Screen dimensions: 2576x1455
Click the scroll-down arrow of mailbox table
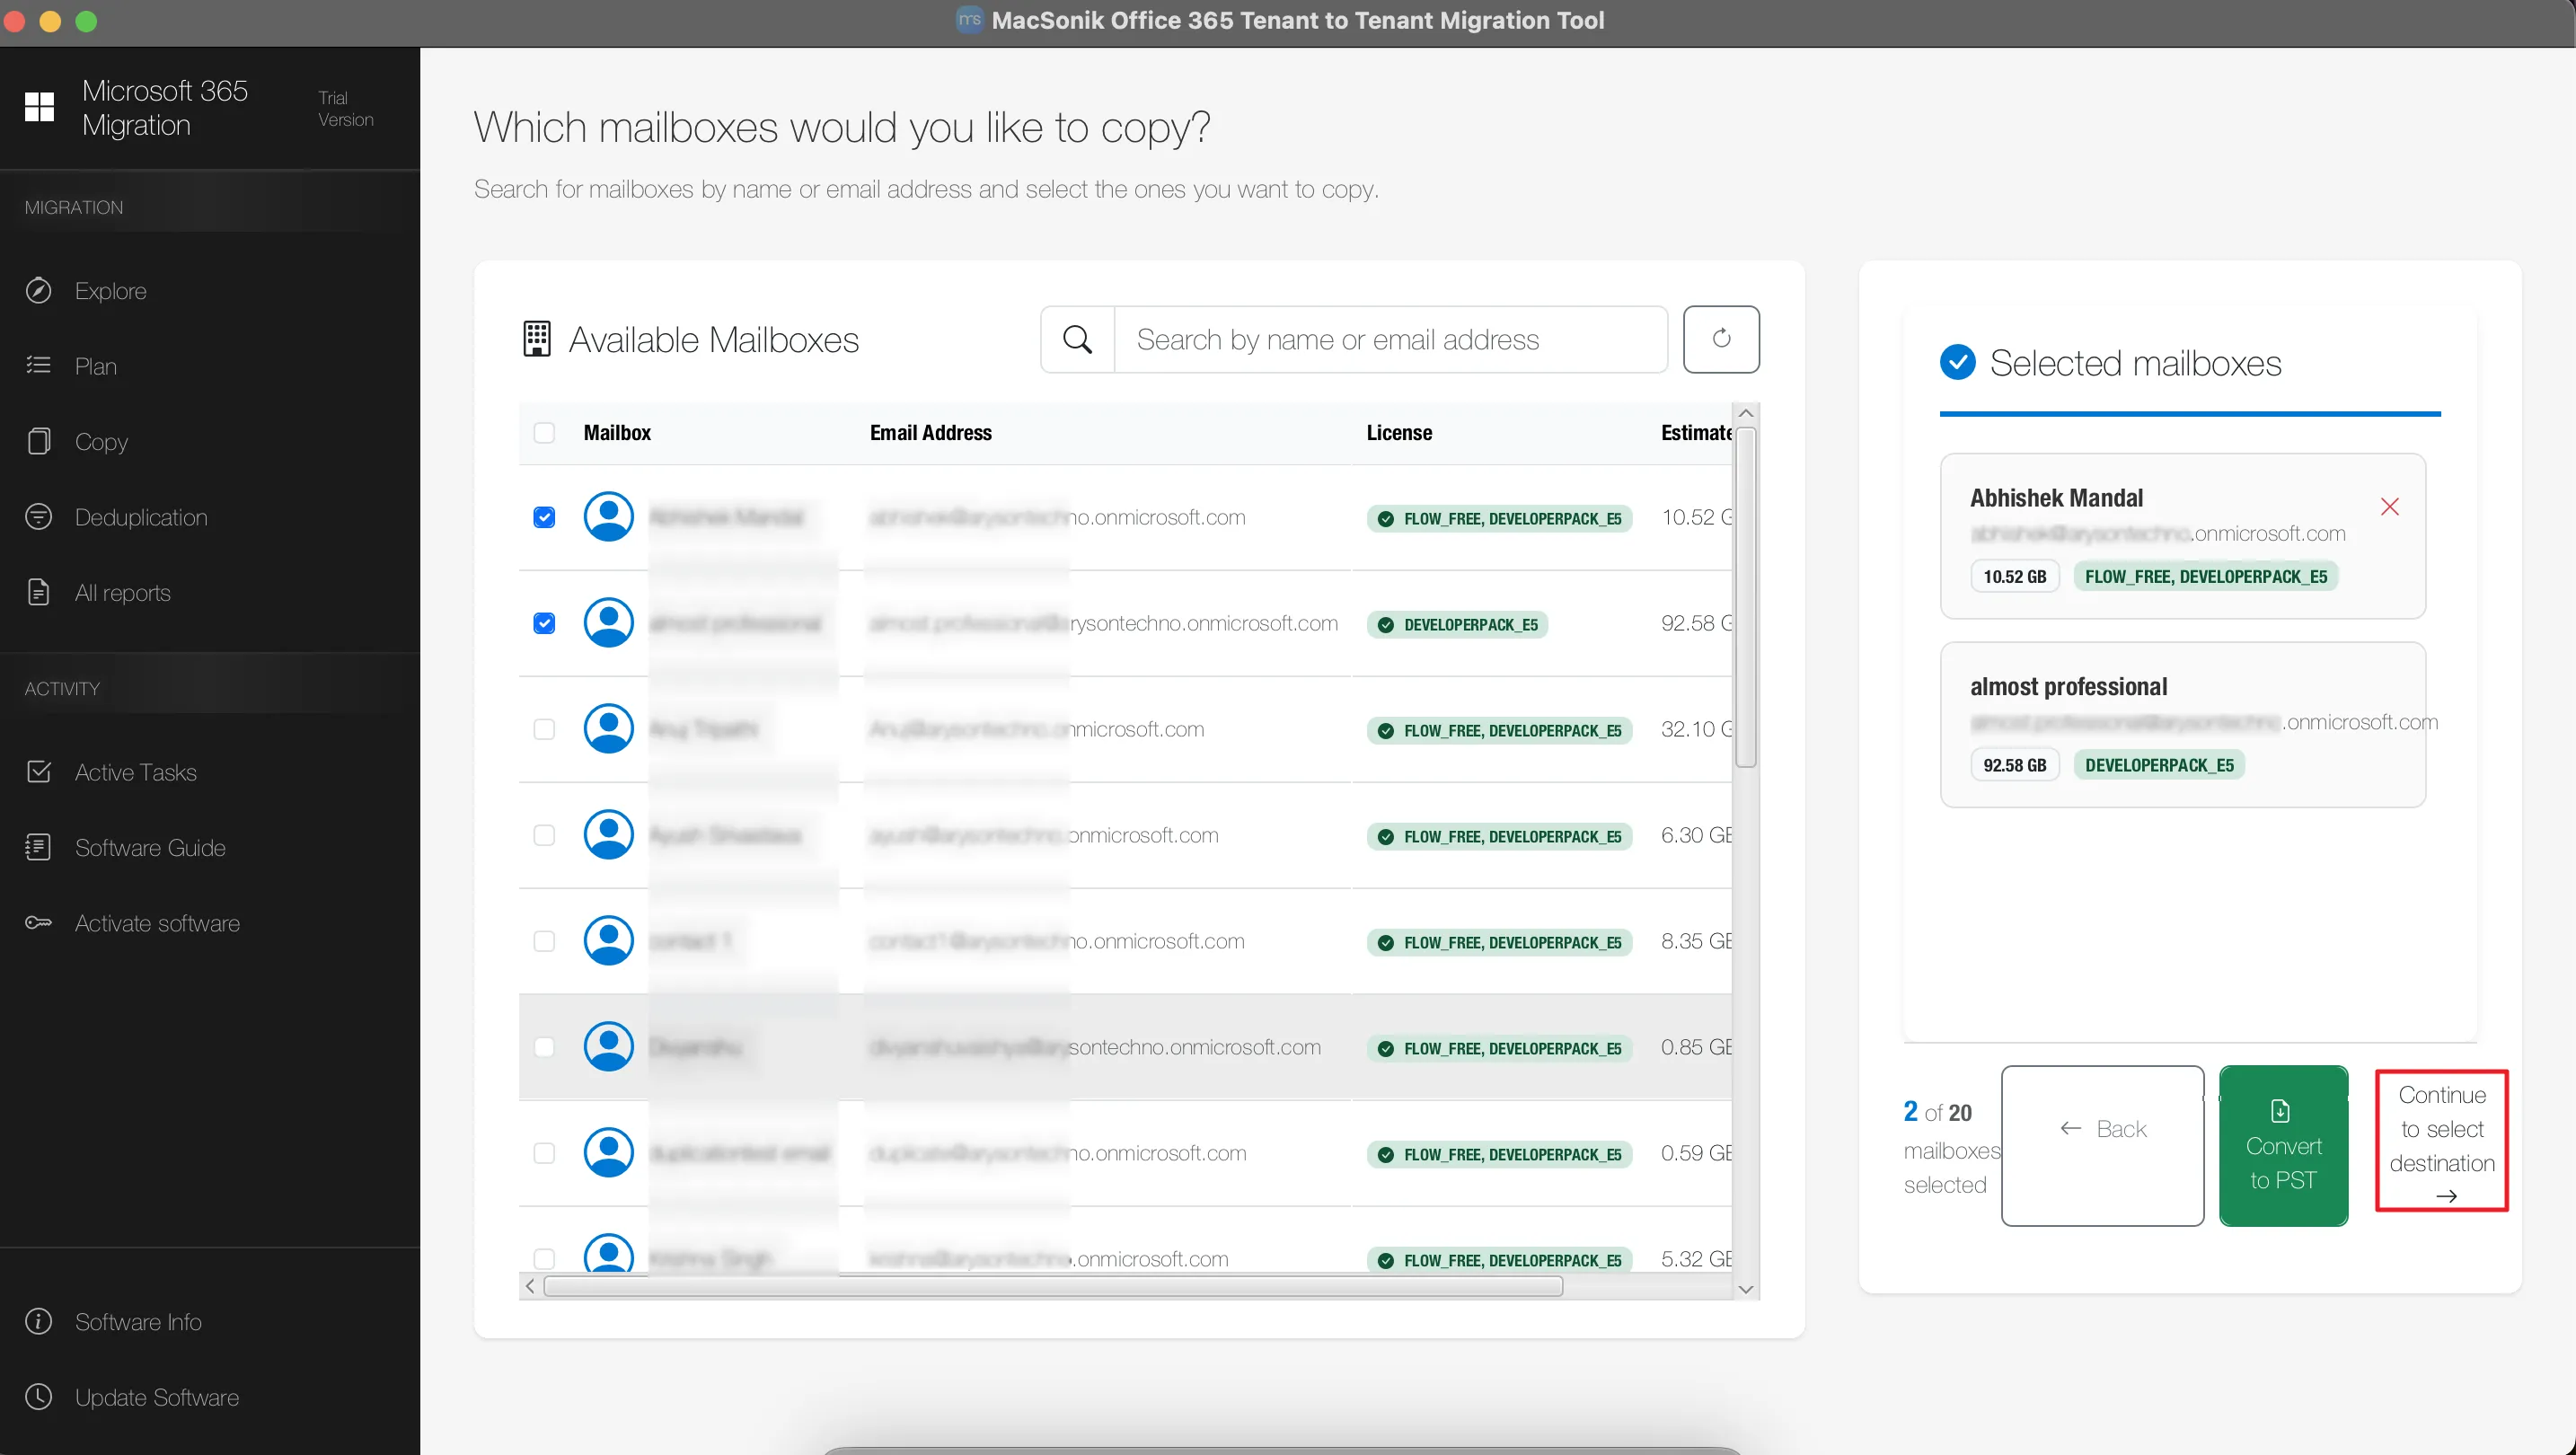tap(1746, 1289)
